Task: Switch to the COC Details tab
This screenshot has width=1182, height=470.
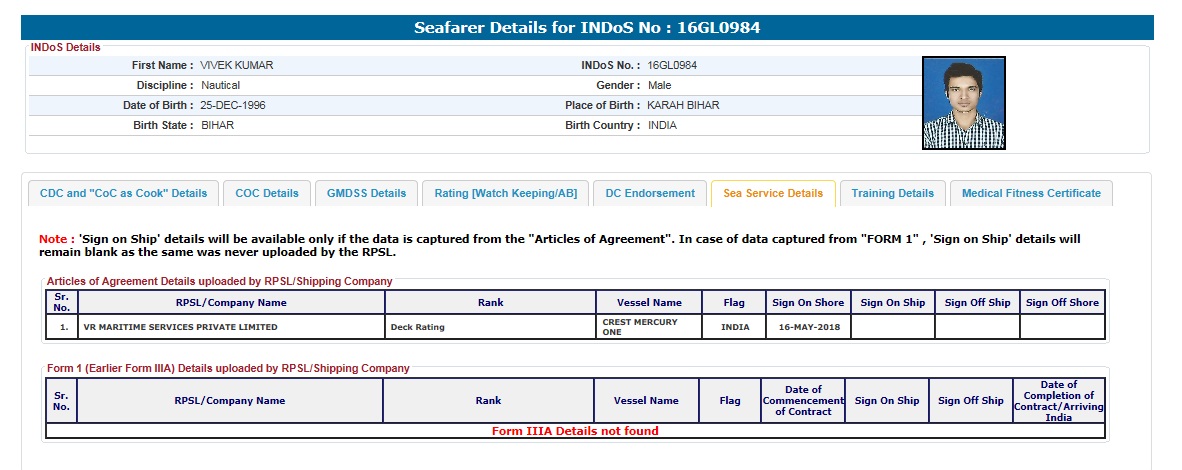Action: (267, 193)
